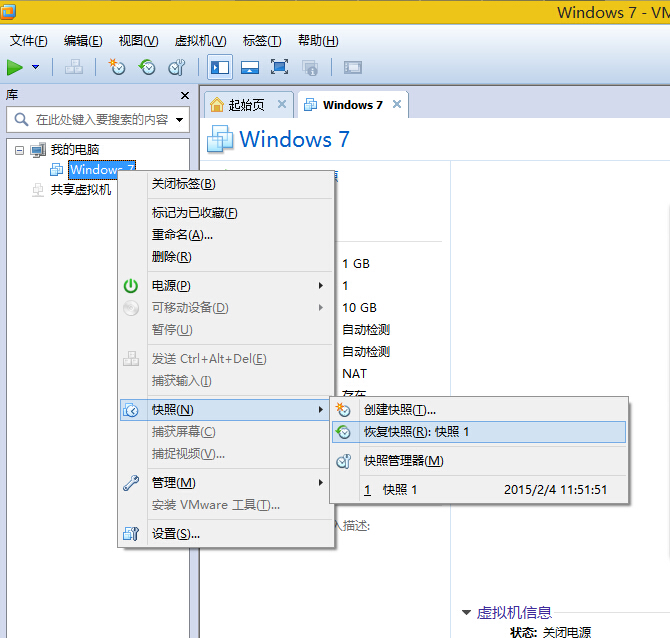Switch to the 起始页 tab

coord(247,105)
